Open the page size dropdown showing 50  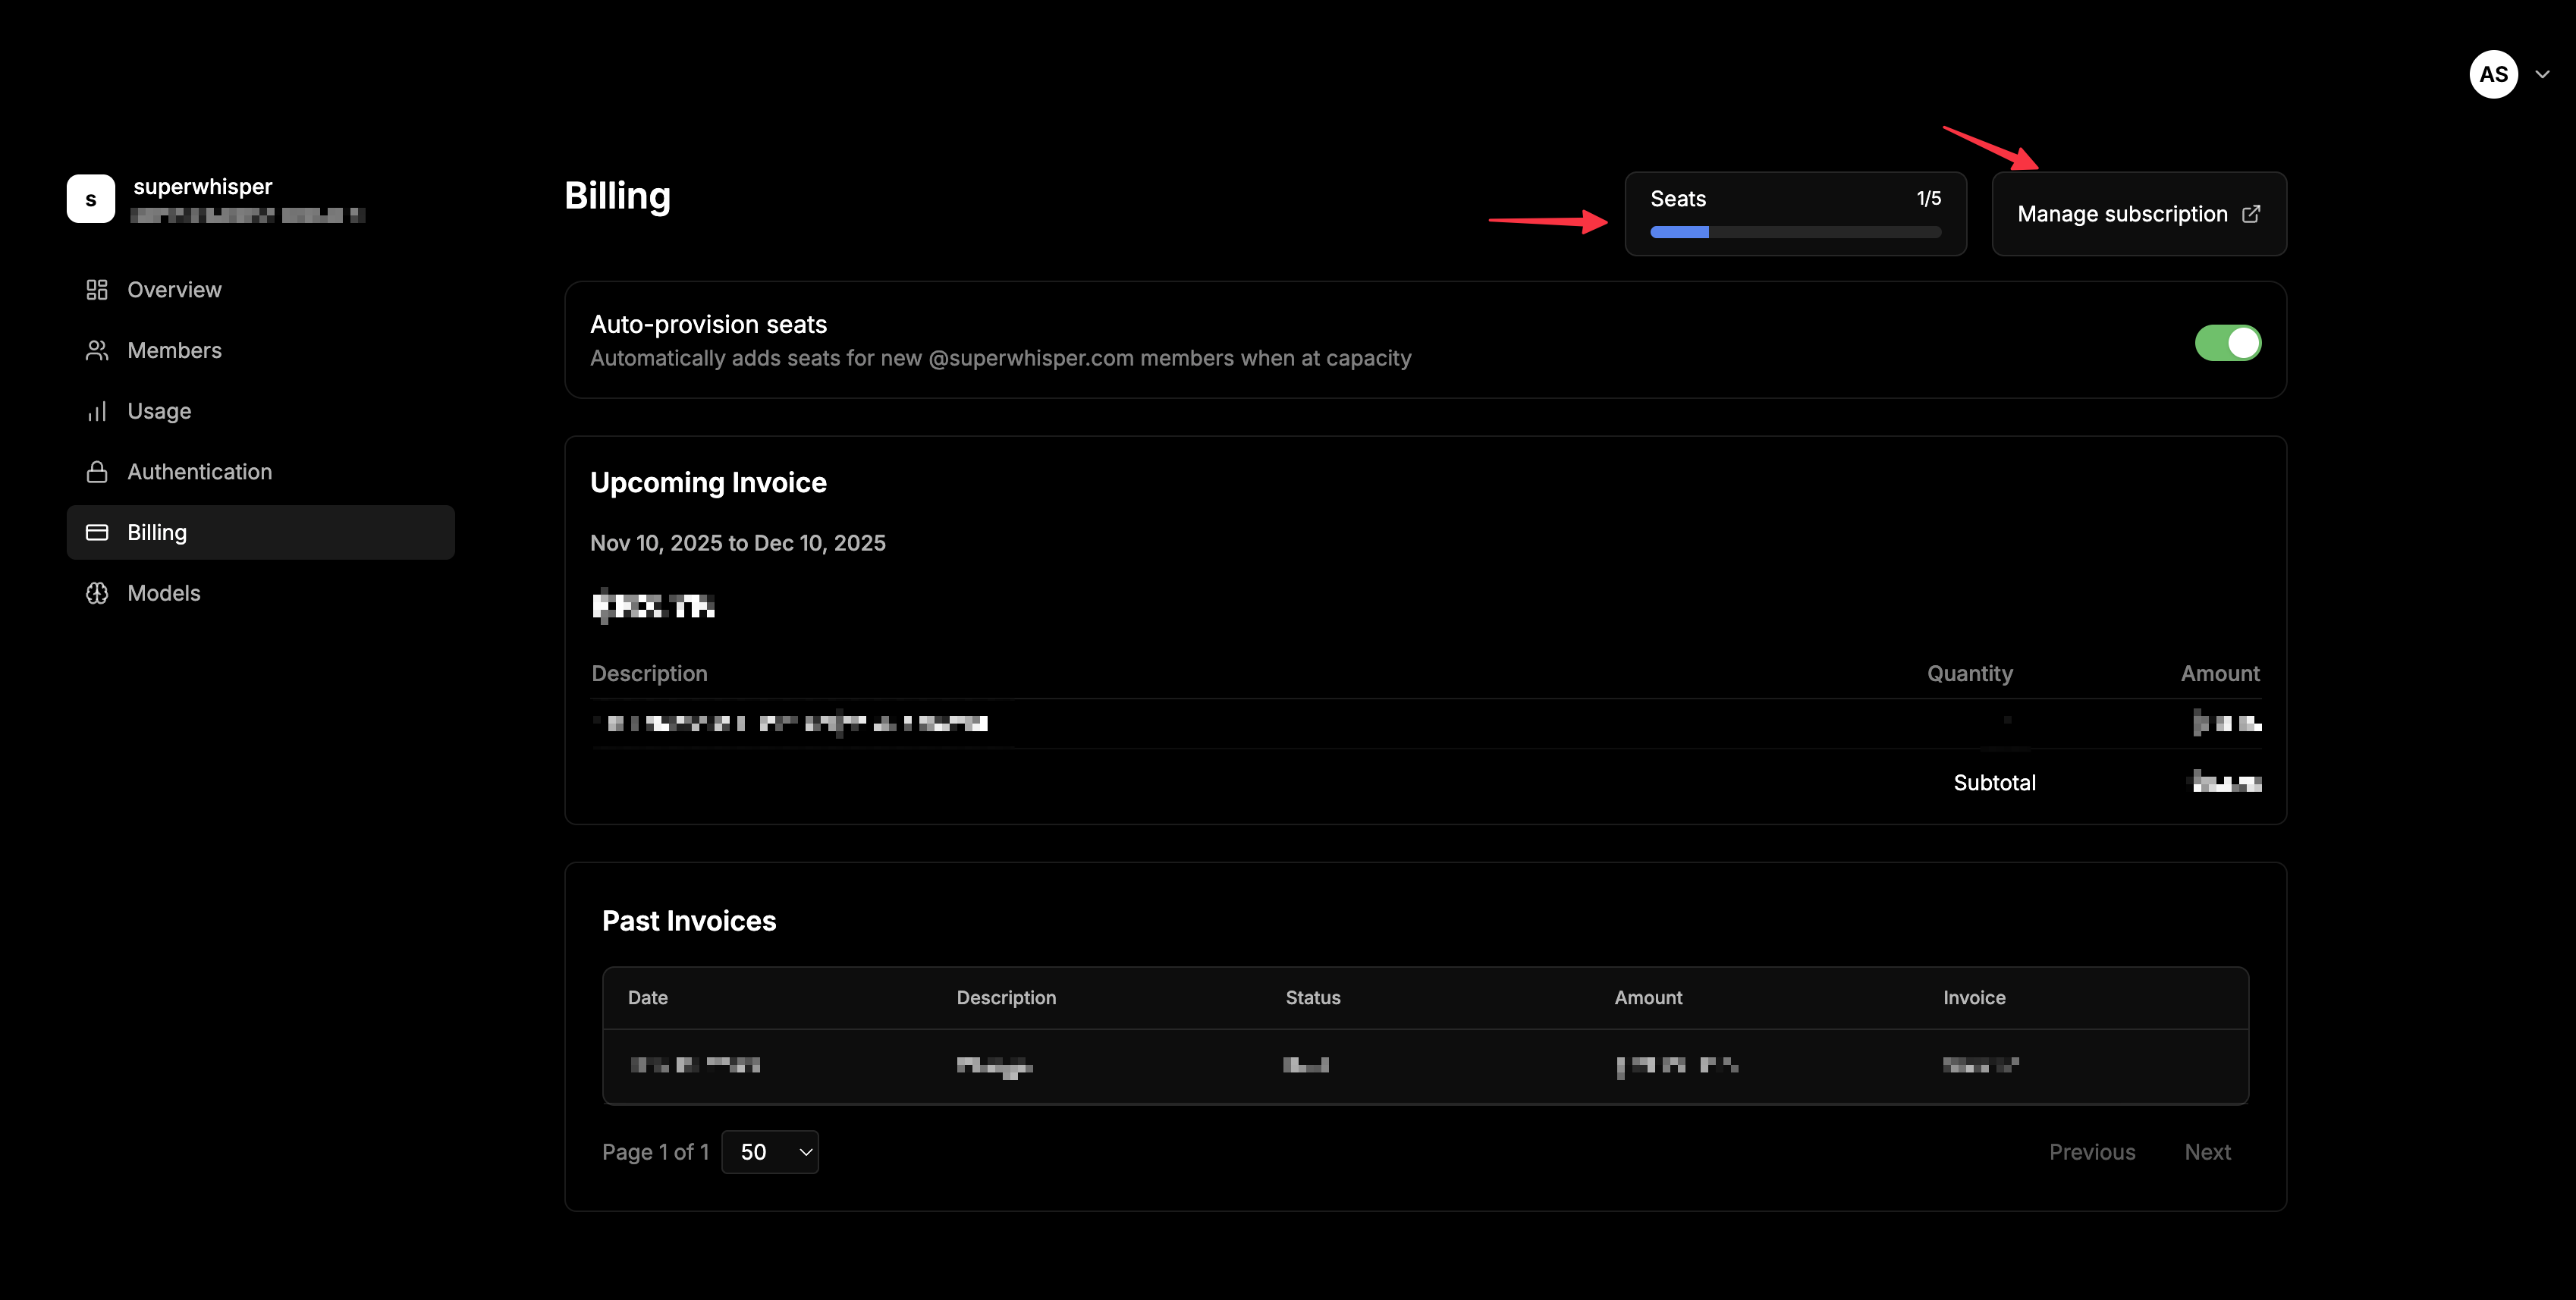click(x=770, y=1152)
